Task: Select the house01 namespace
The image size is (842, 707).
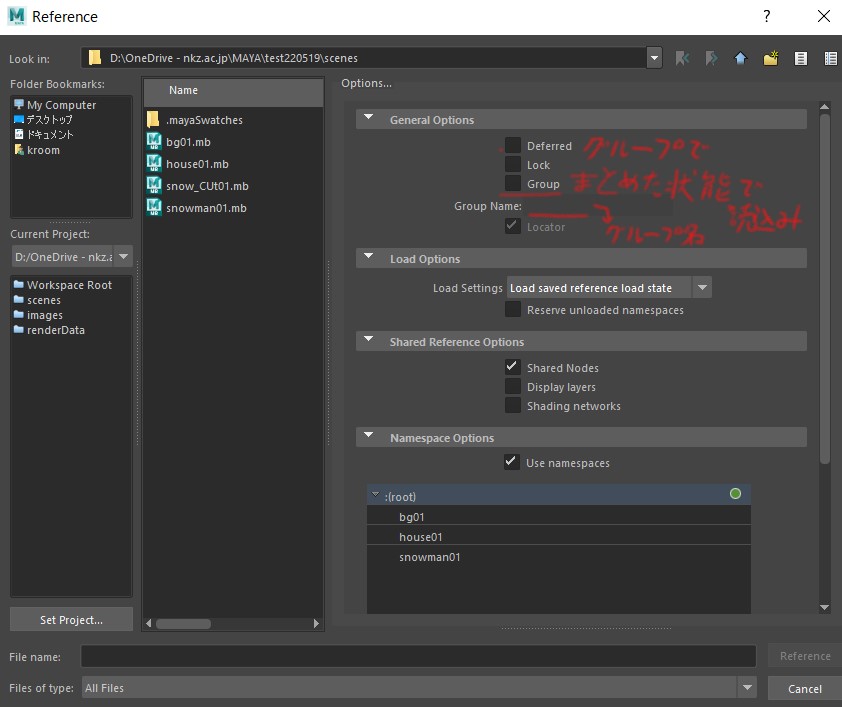Action: click(558, 537)
